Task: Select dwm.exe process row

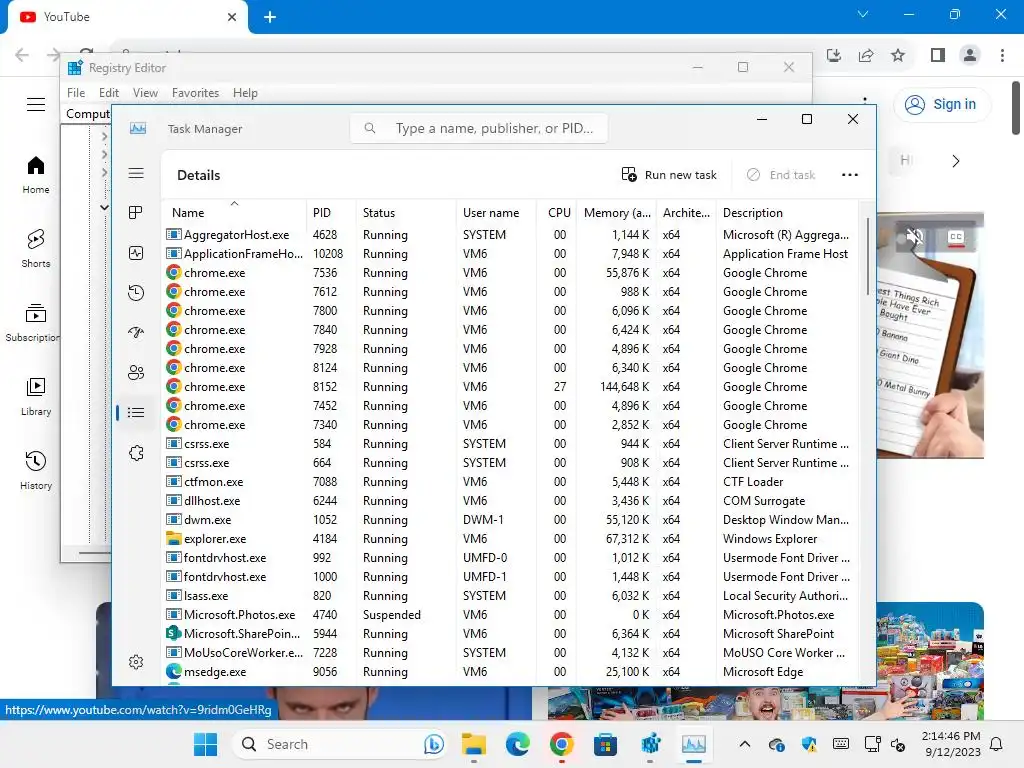Action: point(510,519)
